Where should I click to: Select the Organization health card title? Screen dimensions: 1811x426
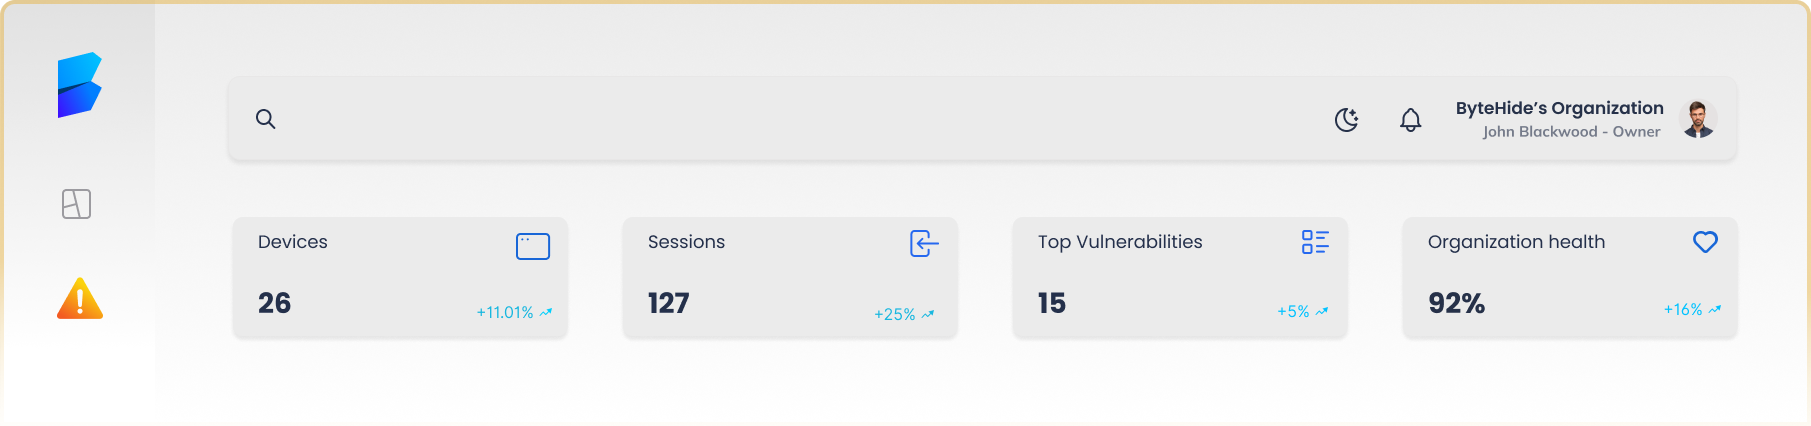[x=1516, y=242]
